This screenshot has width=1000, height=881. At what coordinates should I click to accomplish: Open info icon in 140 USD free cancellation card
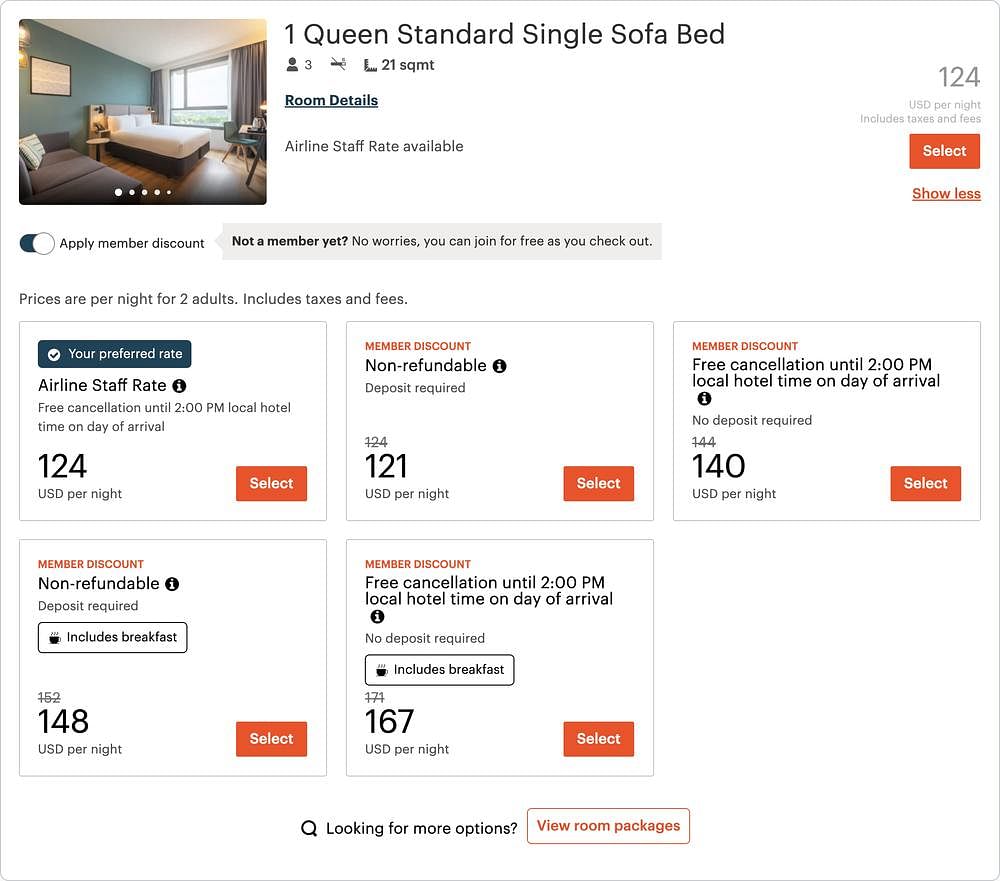tap(704, 399)
